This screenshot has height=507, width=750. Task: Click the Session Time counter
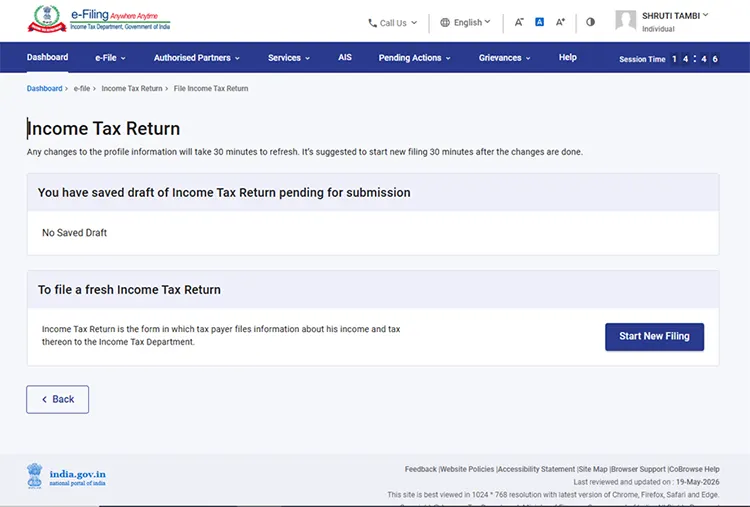tap(669, 59)
